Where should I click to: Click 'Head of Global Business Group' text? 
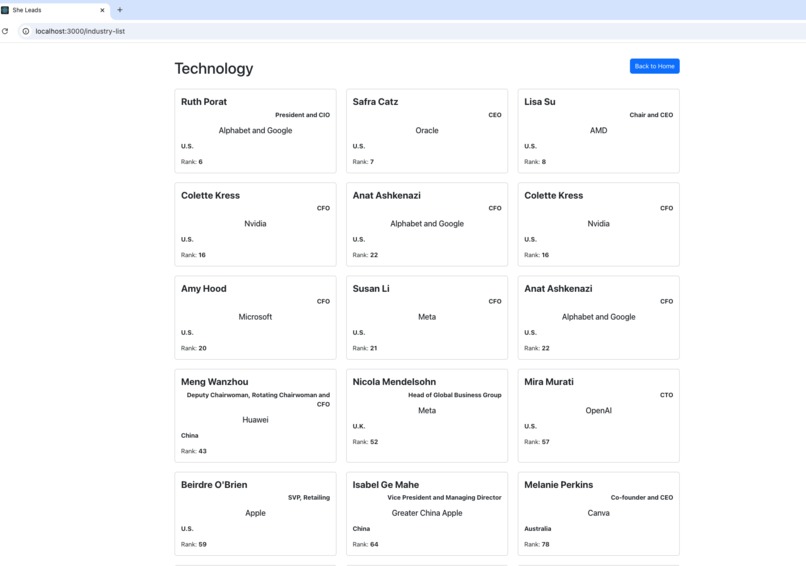click(454, 395)
